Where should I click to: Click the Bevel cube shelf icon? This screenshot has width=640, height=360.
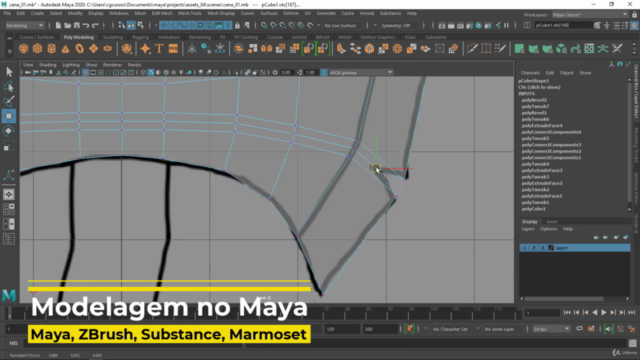click(369, 49)
